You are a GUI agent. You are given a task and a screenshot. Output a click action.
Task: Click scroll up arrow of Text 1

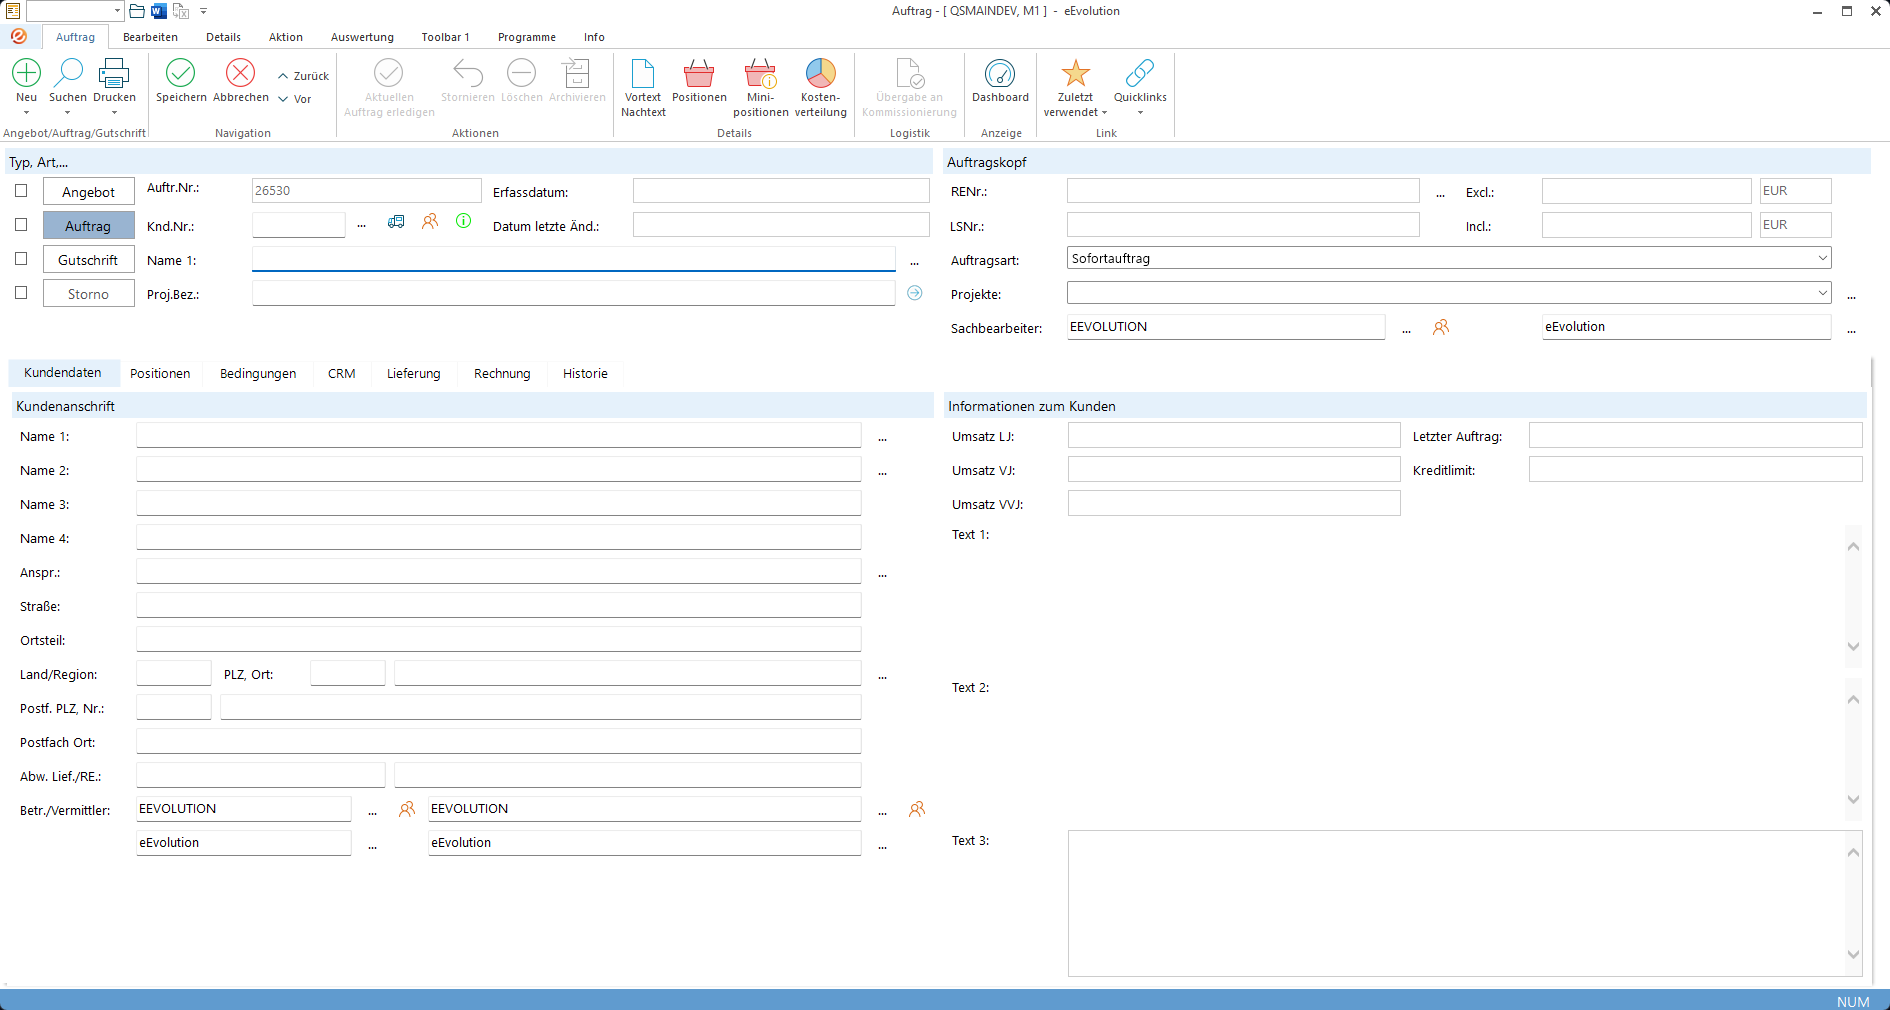pyautogui.click(x=1853, y=546)
